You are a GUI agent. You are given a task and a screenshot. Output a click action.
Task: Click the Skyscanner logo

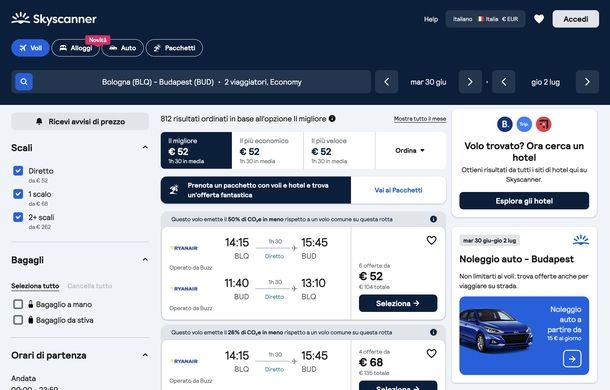54,18
